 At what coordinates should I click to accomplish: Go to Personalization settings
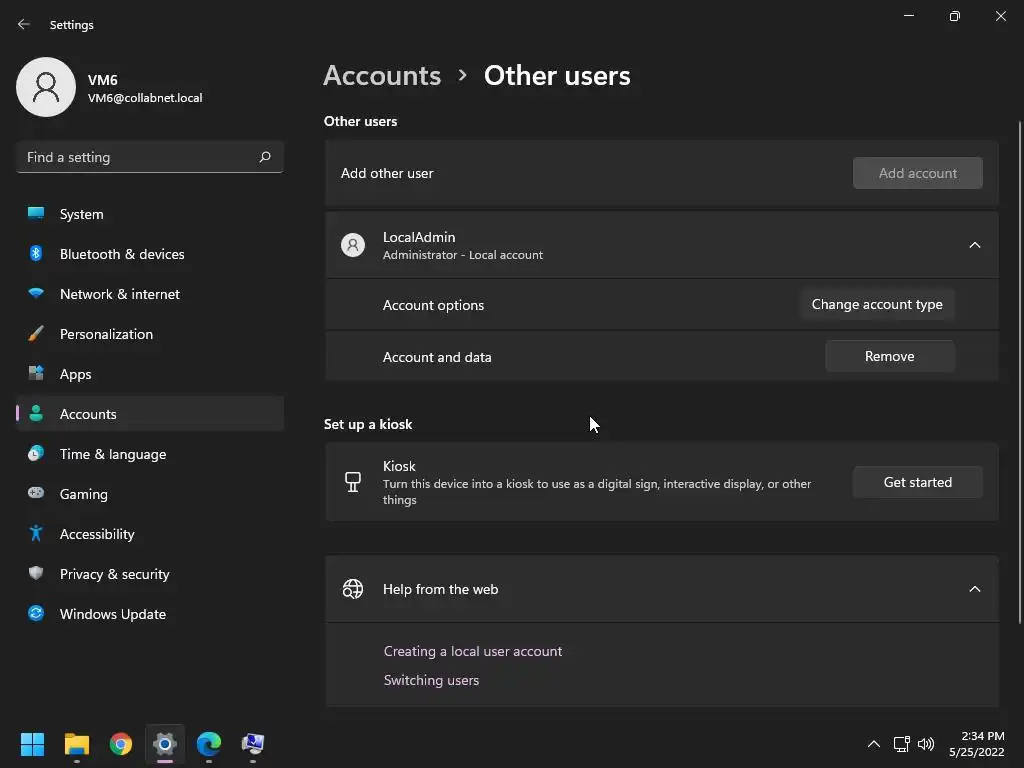coord(106,334)
